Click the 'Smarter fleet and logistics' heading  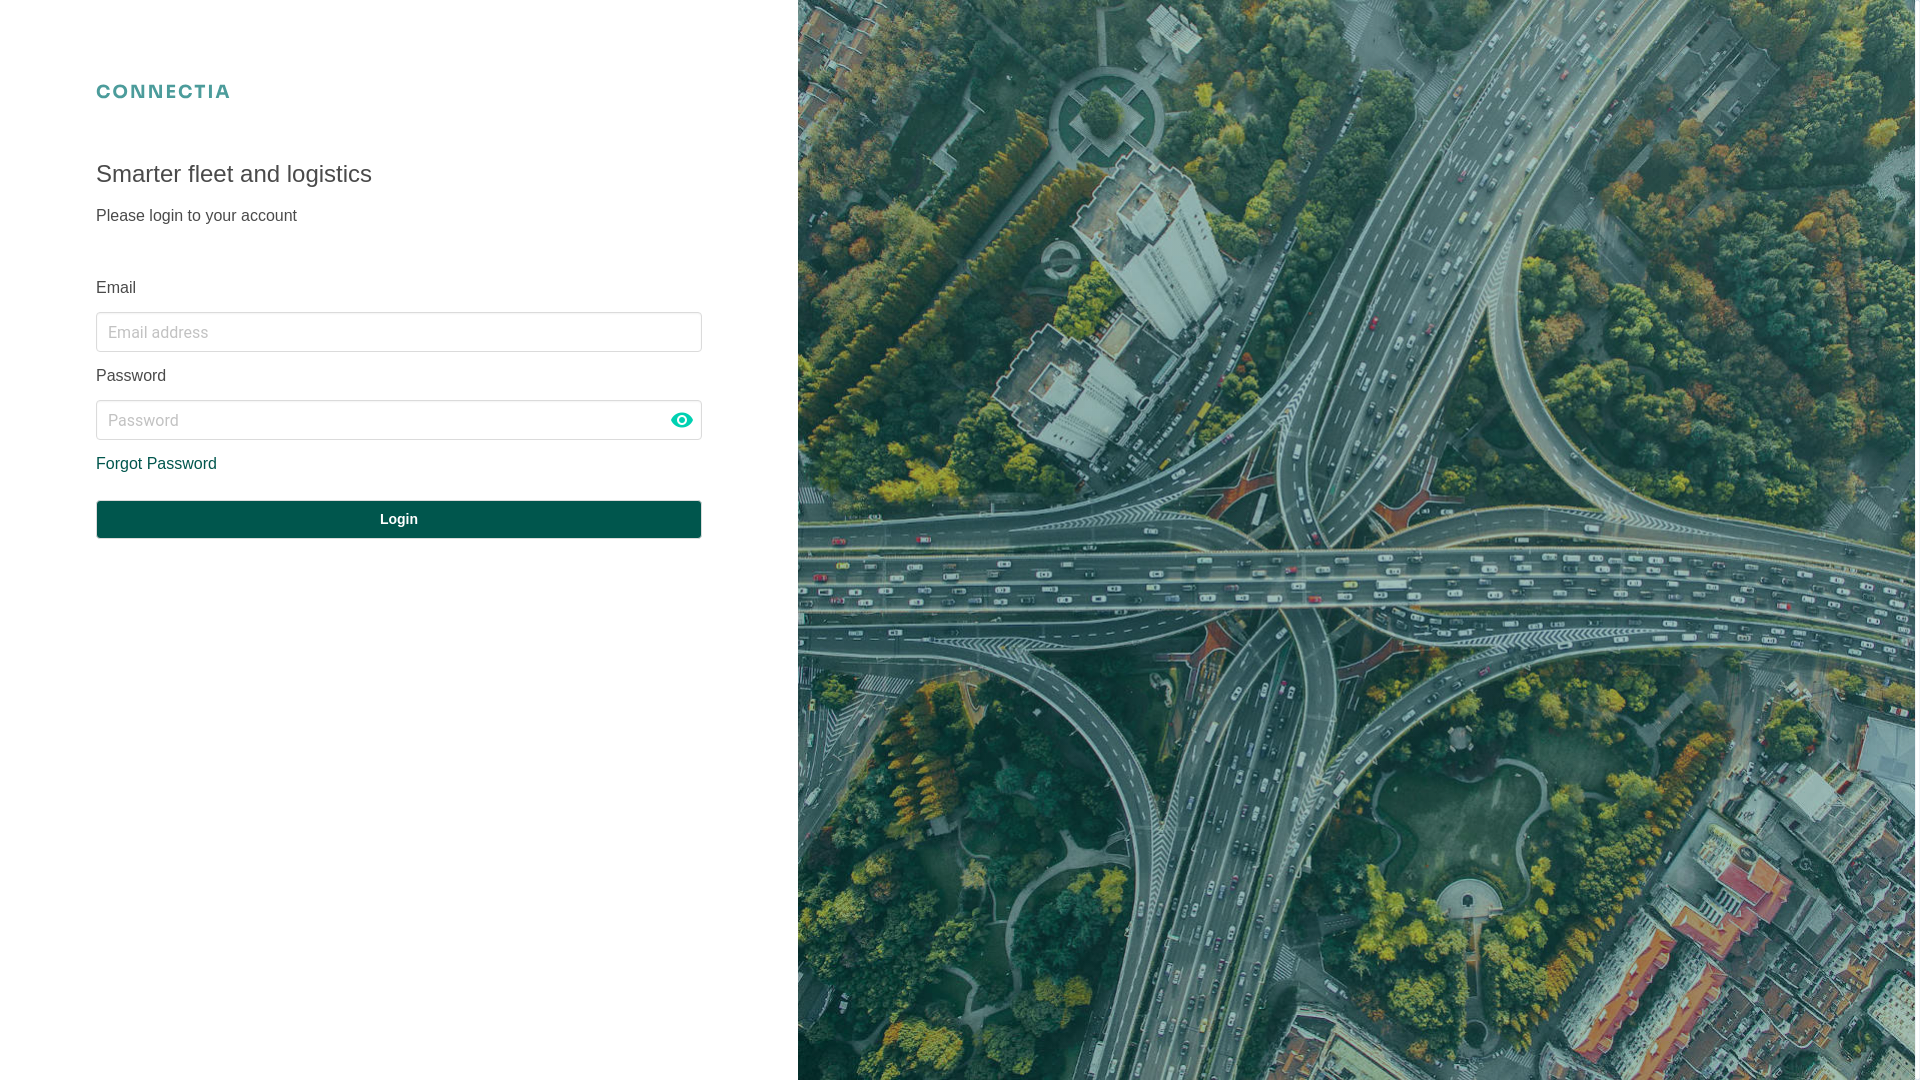click(234, 174)
